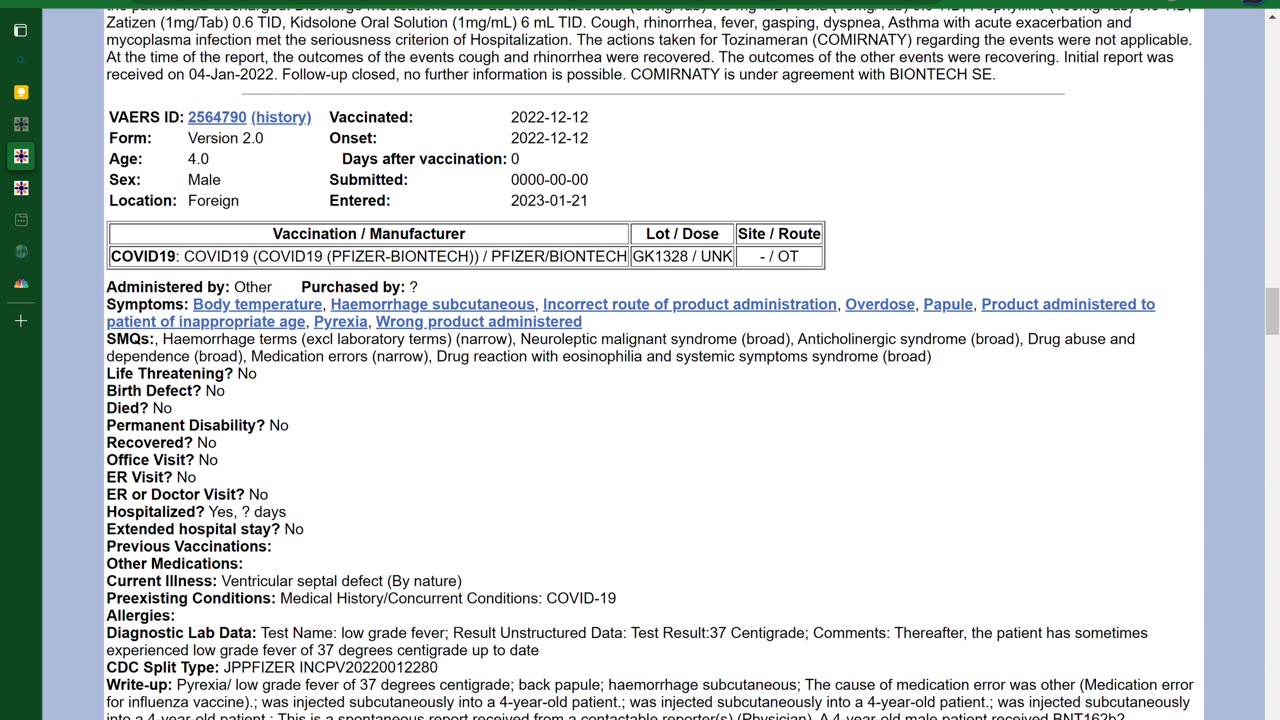Click the 'SMQs:' label
Image resolution: width=1280 pixels, height=720 pixels.
pyautogui.click(x=130, y=339)
